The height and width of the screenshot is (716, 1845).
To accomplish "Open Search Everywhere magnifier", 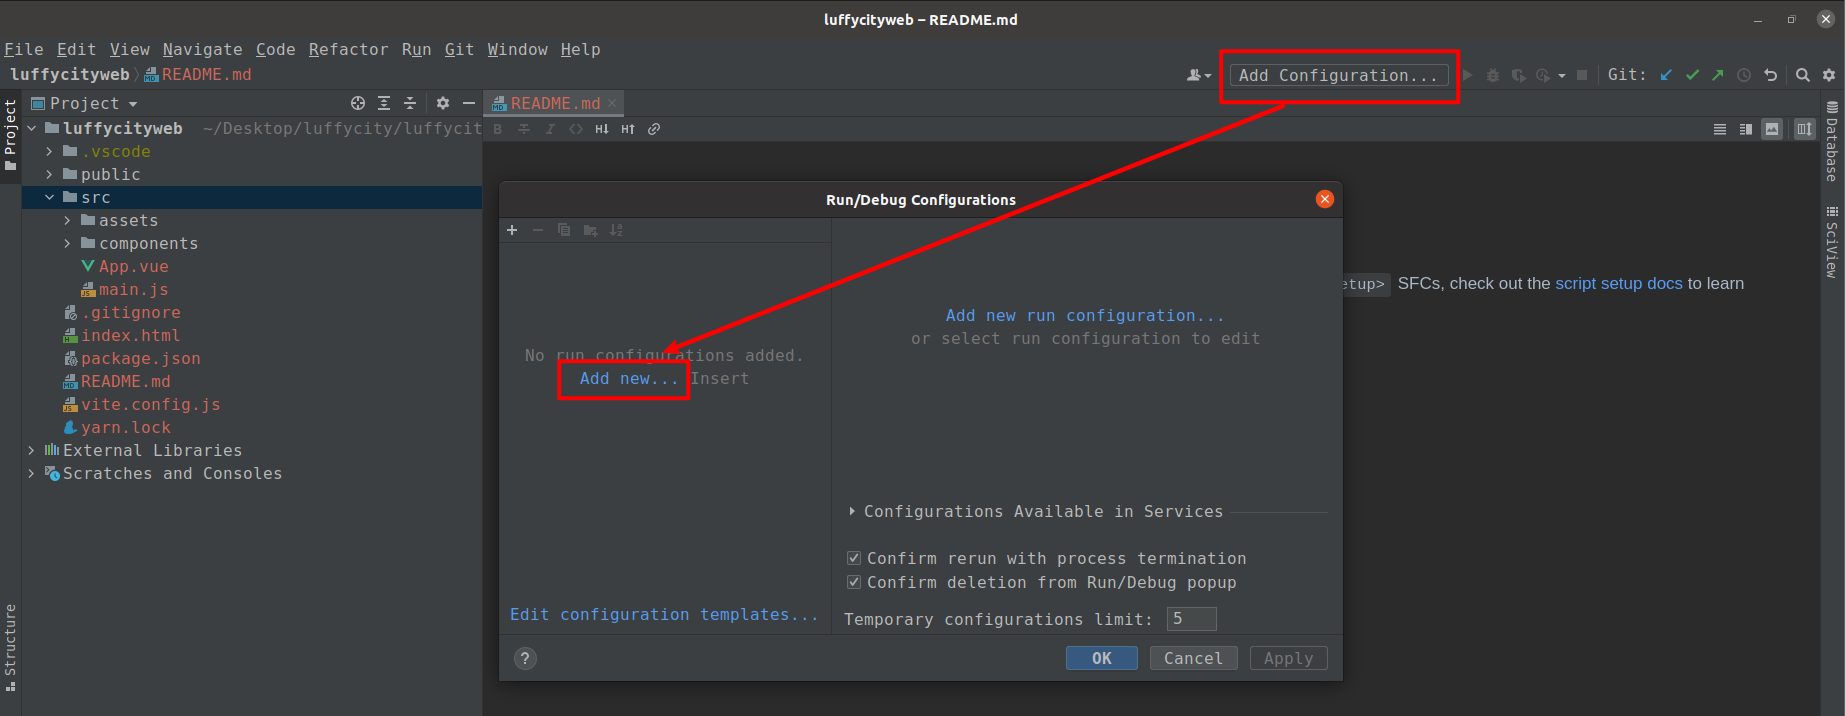I will click(x=1803, y=75).
